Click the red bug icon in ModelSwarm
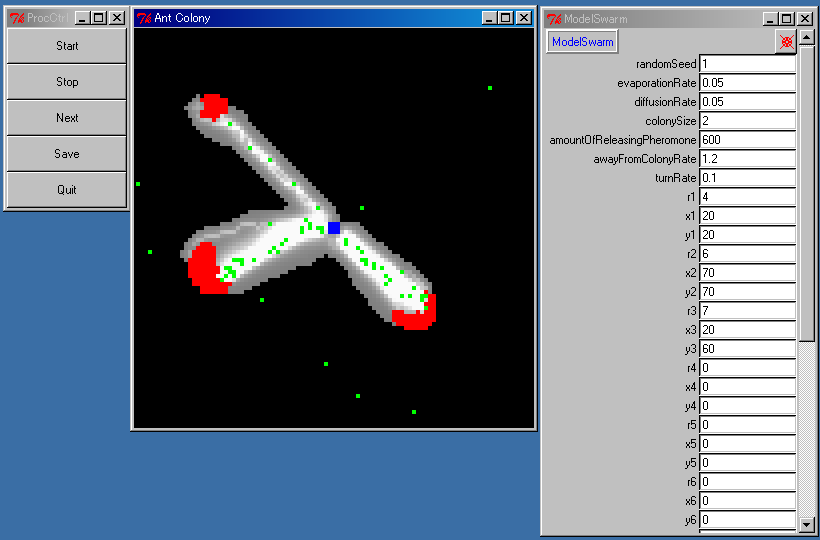820x540 pixels. [786, 42]
